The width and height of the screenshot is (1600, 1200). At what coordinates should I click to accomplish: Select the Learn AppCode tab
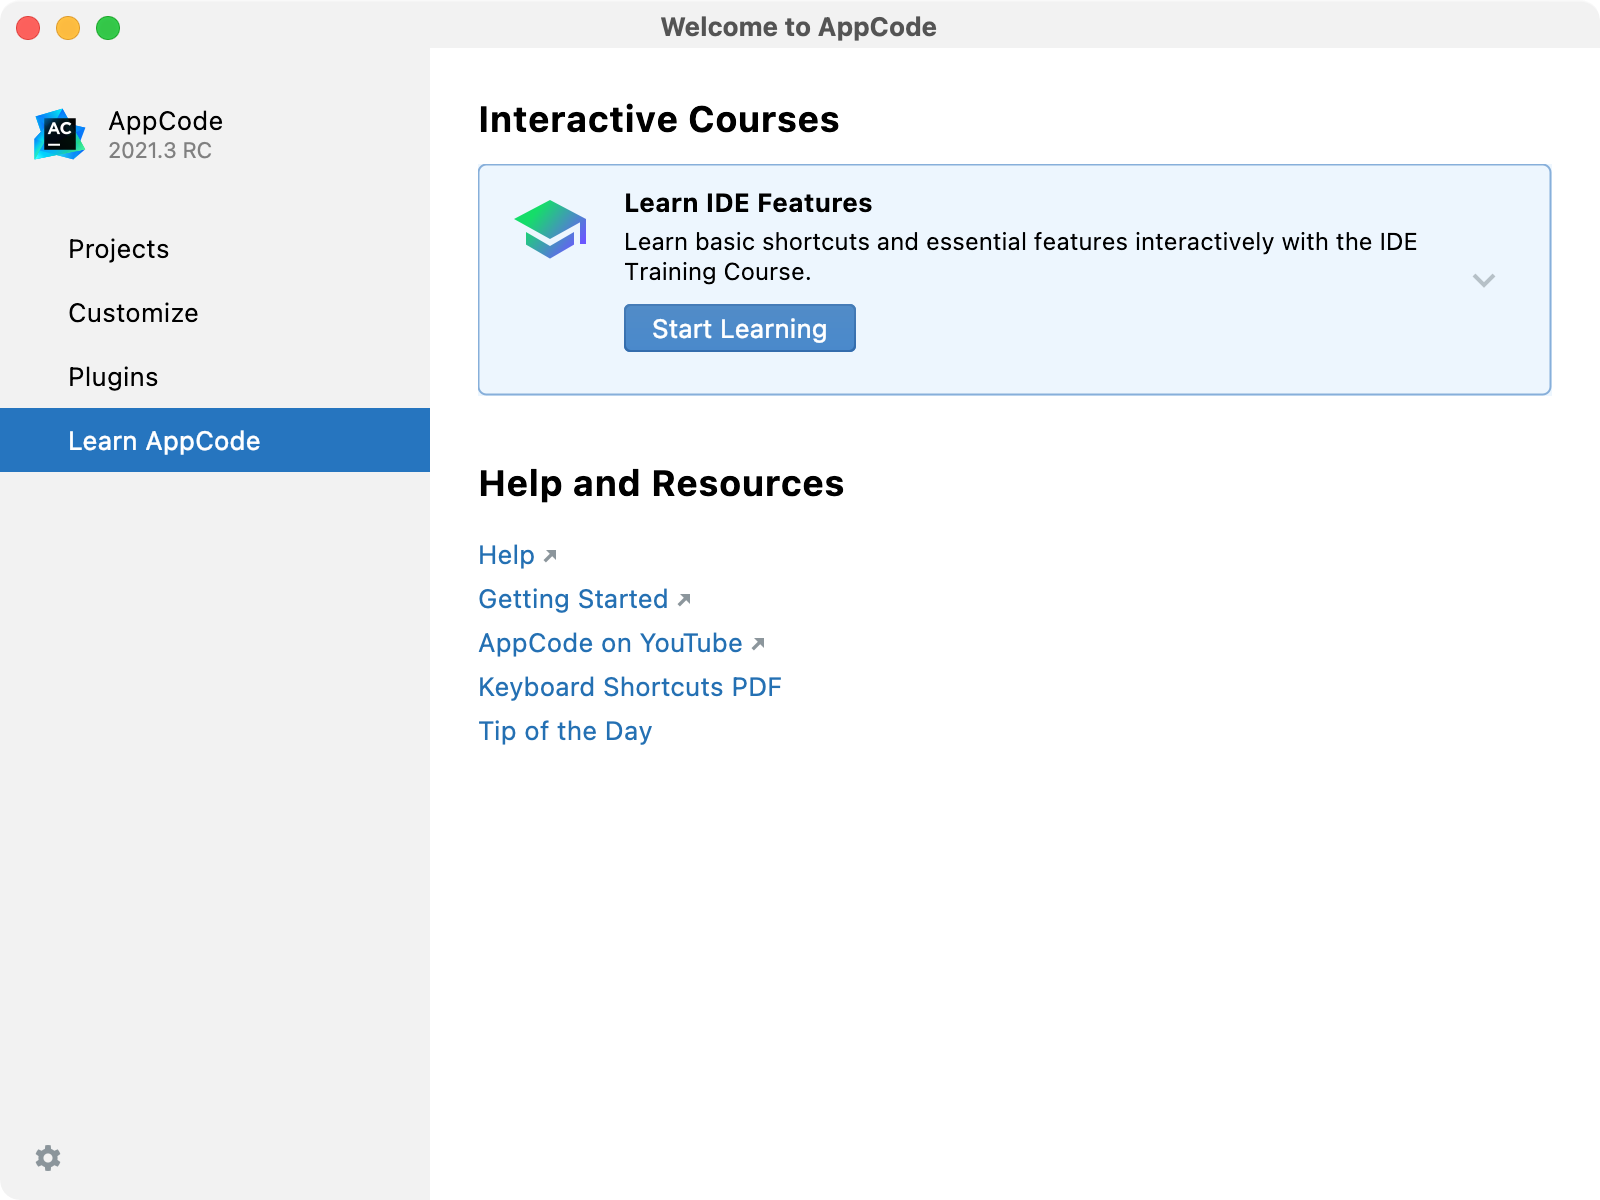coord(164,441)
